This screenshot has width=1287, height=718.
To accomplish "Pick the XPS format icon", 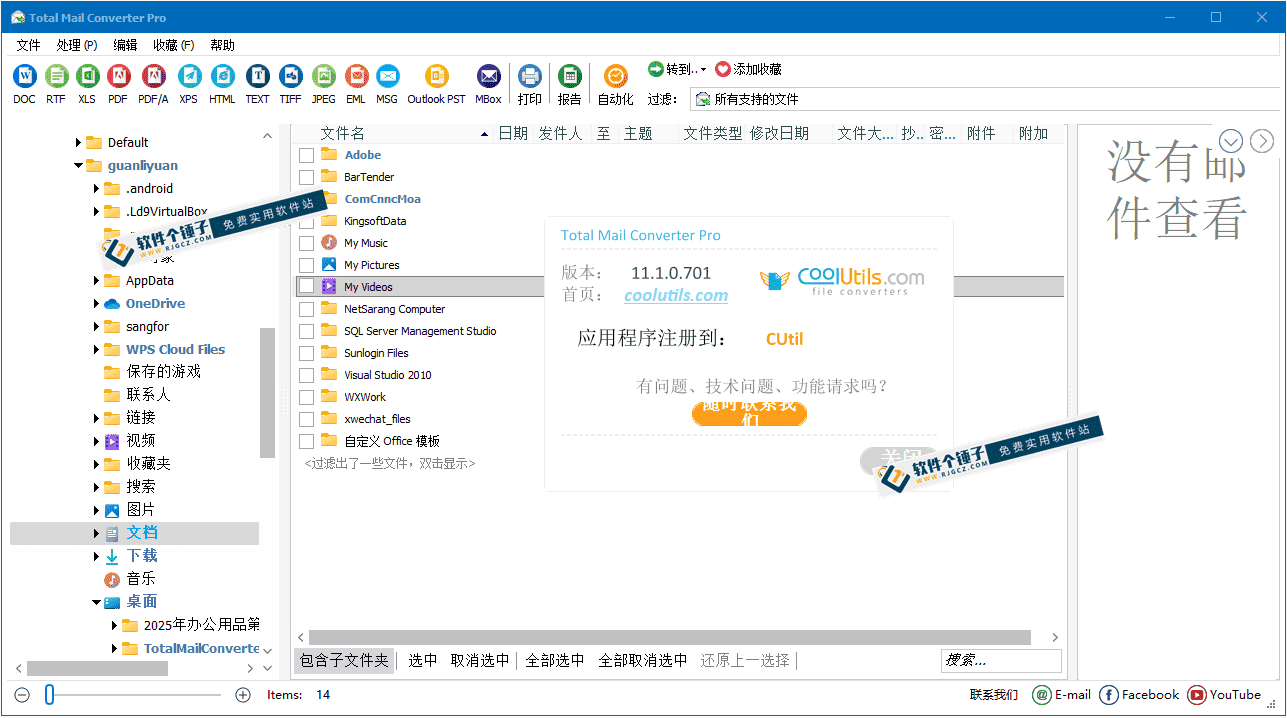I will click(x=189, y=76).
